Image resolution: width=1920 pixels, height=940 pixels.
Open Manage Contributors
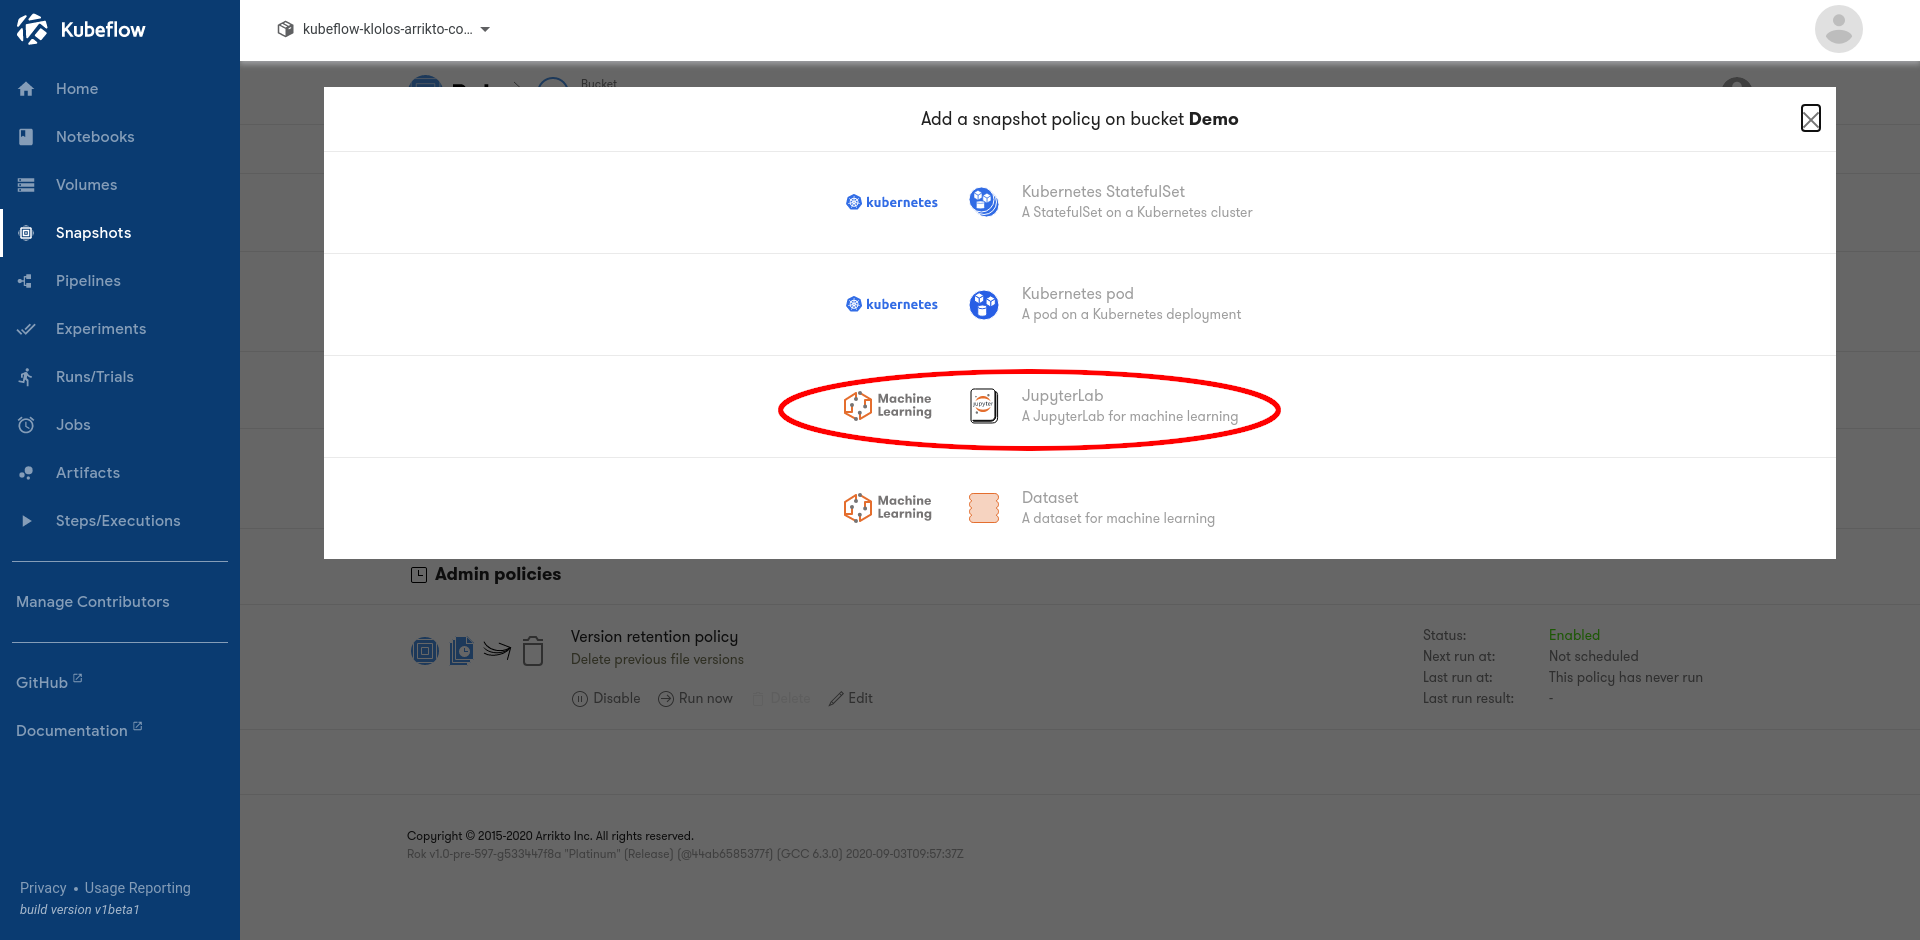93,602
